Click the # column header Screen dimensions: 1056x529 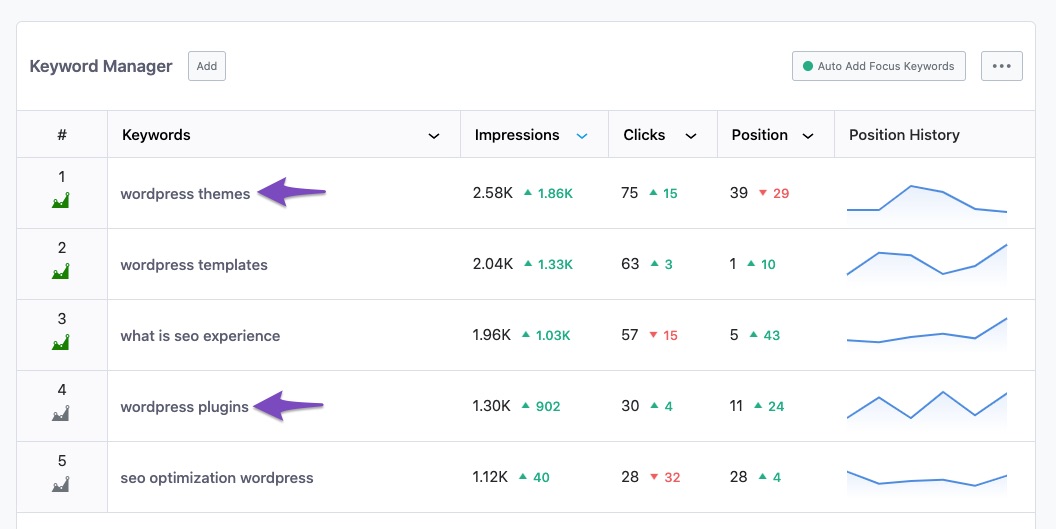(x=62, y=135)
